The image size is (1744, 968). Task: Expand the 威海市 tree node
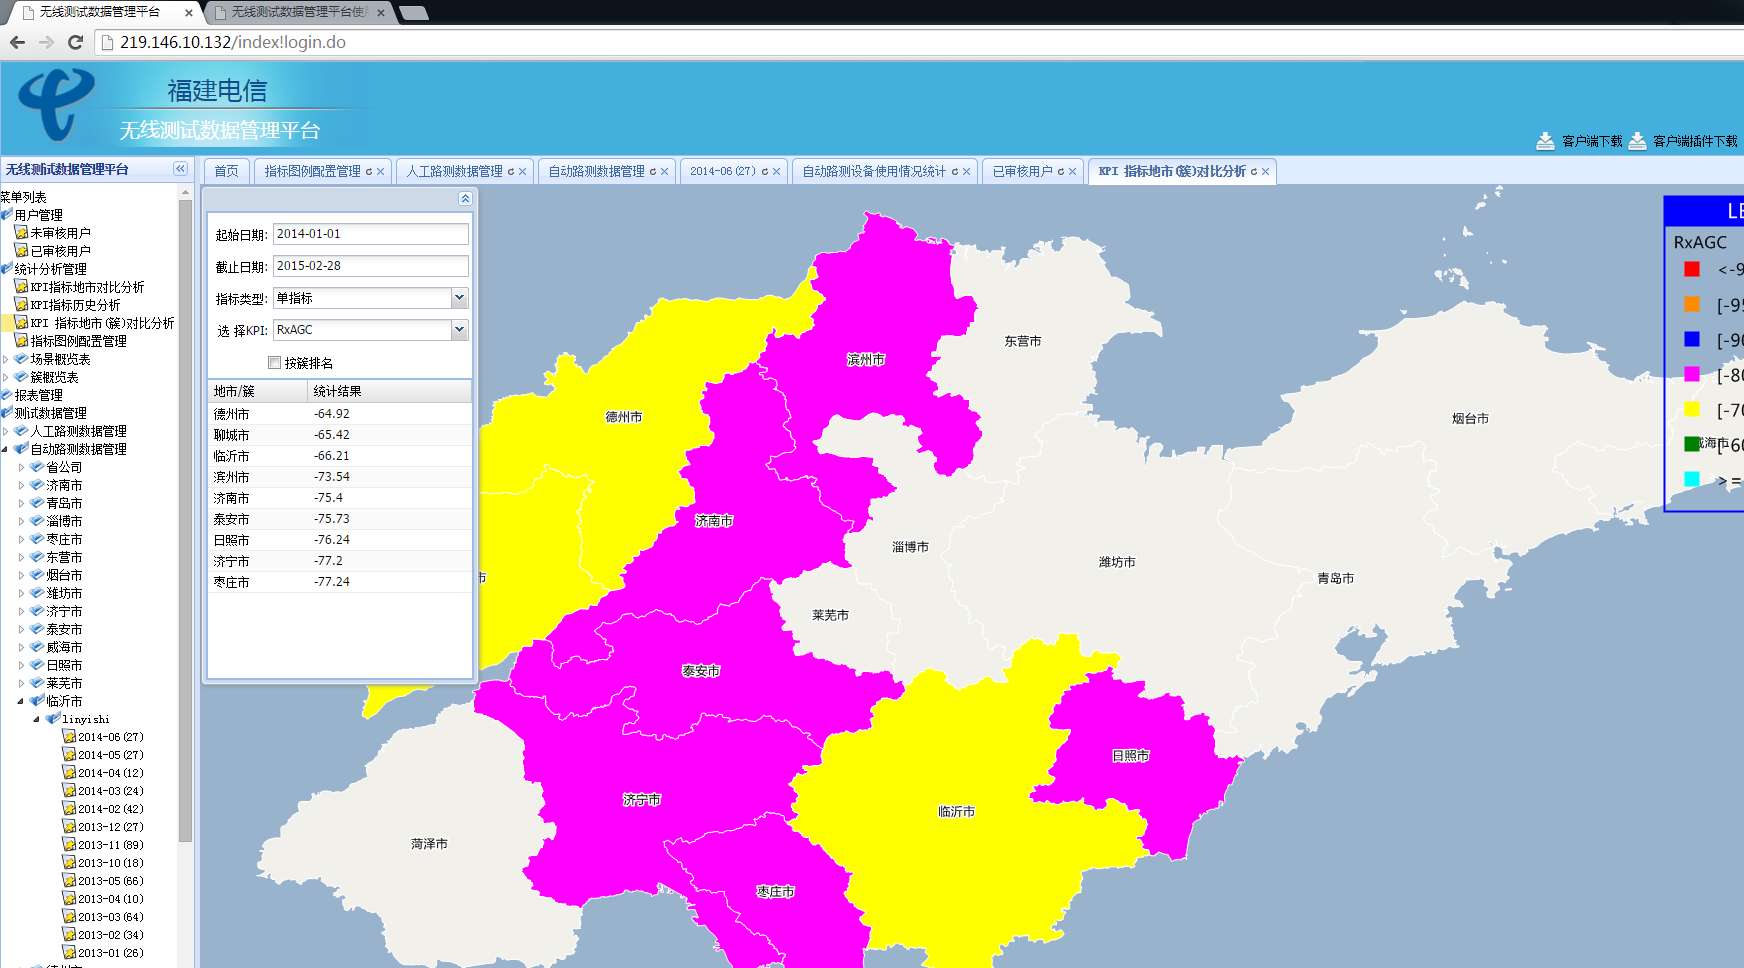[x=22, y=647]
